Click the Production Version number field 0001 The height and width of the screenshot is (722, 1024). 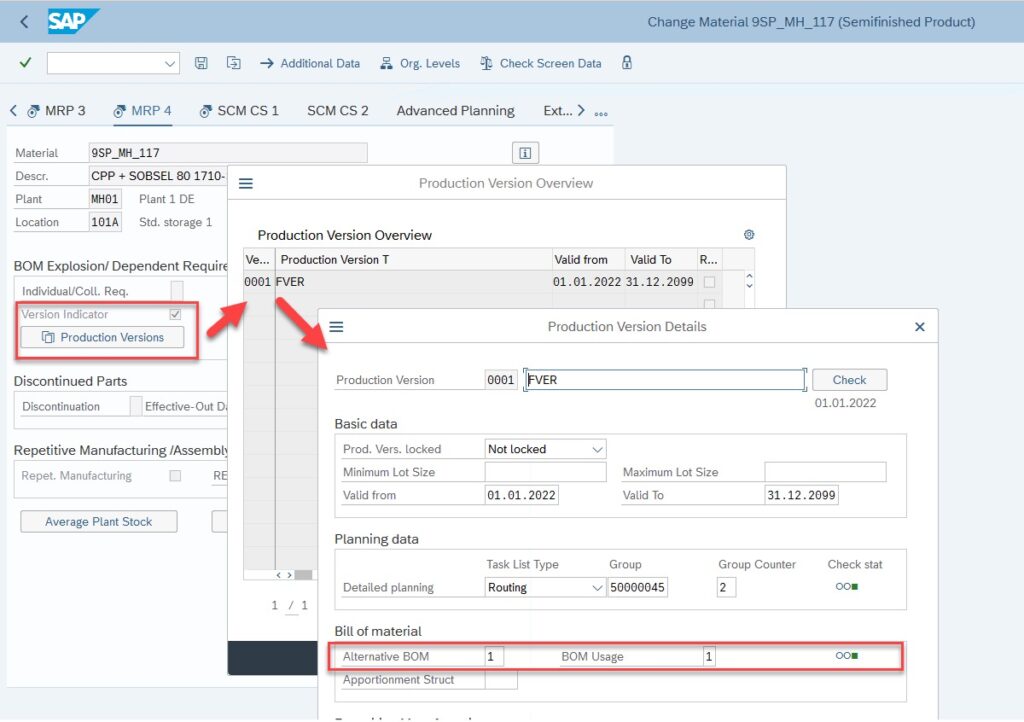pyautogui.click(x=501, y=380)
